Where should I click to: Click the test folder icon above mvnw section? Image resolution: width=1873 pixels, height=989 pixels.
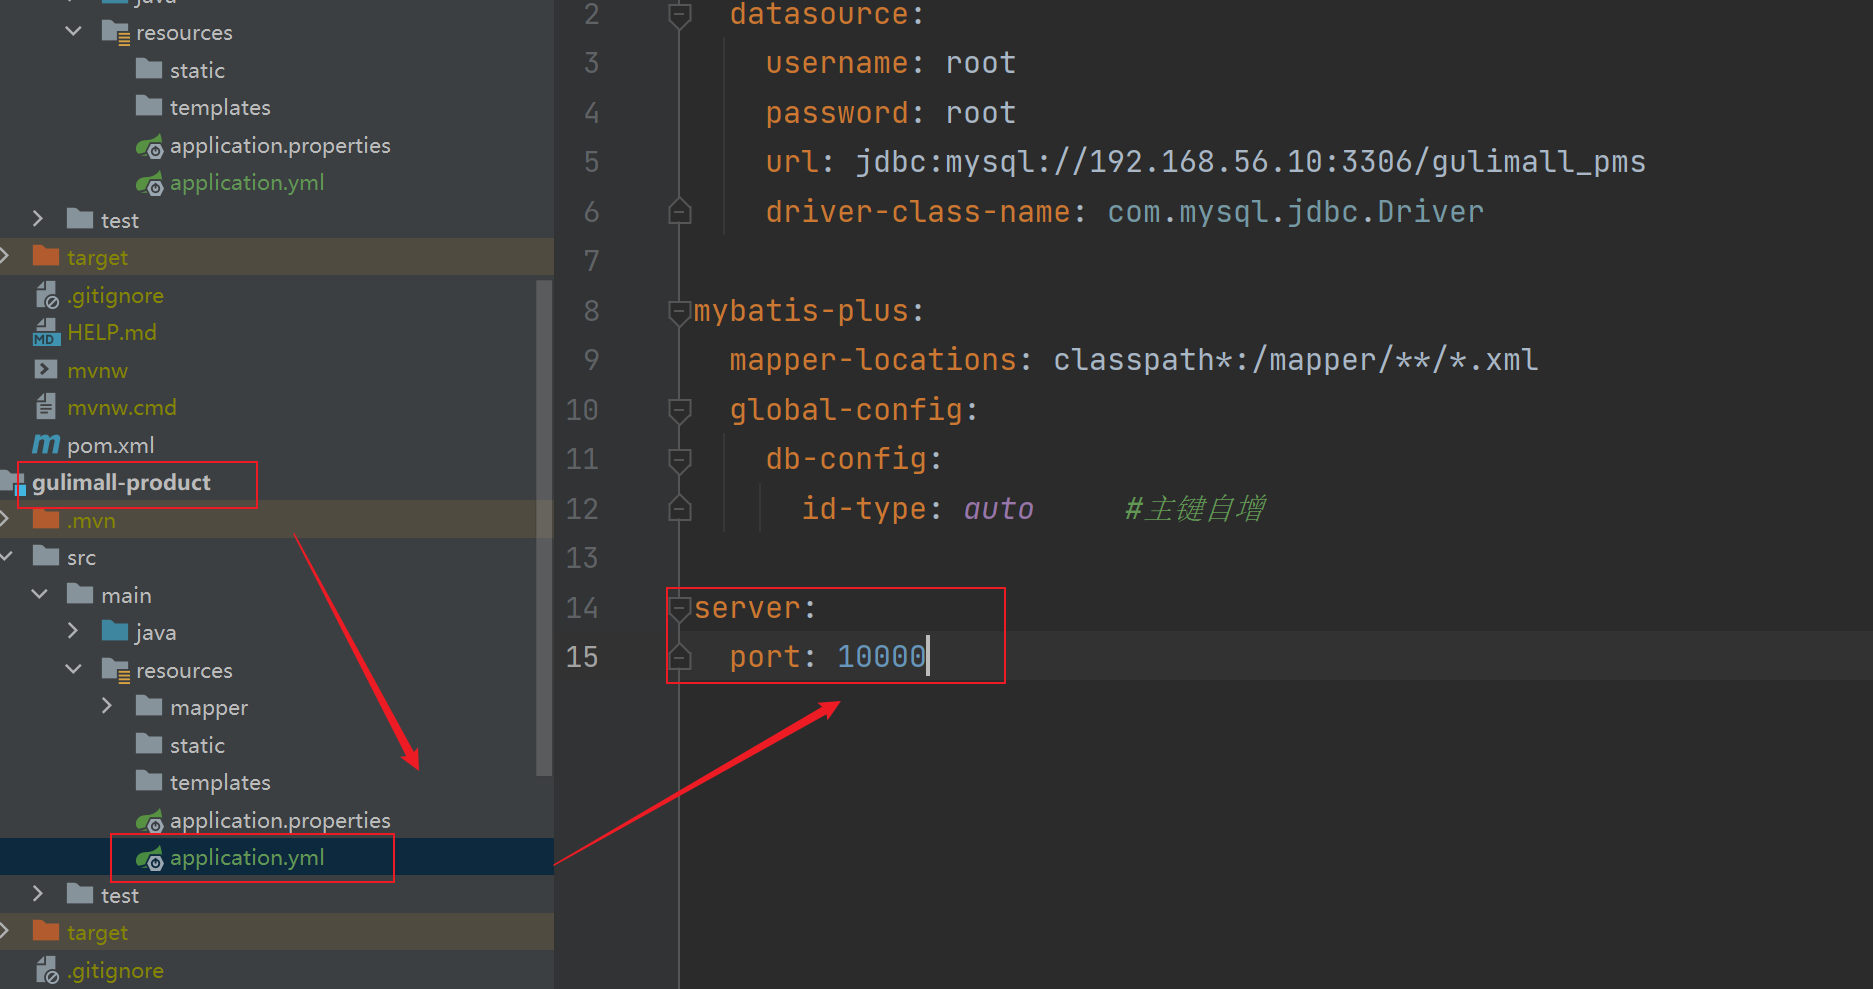(x=80, y=219)
